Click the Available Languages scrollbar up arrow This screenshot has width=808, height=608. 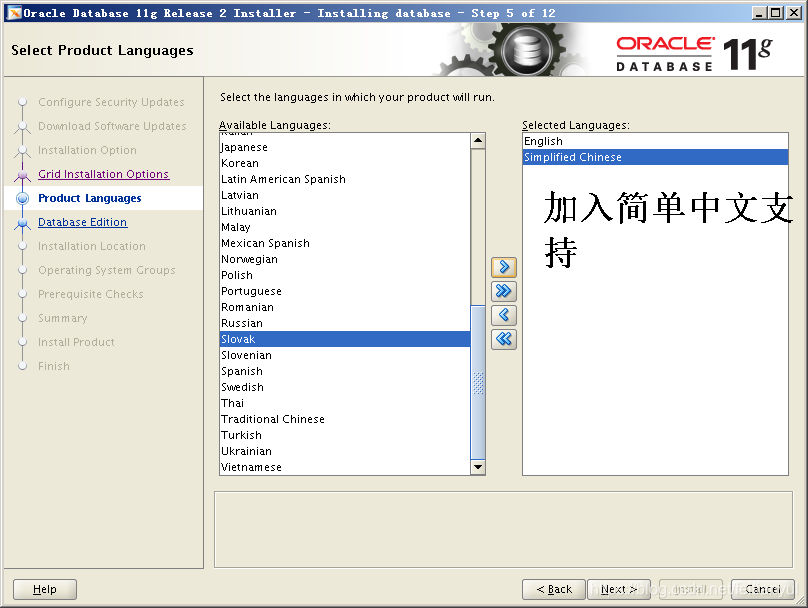click(478, 141)
